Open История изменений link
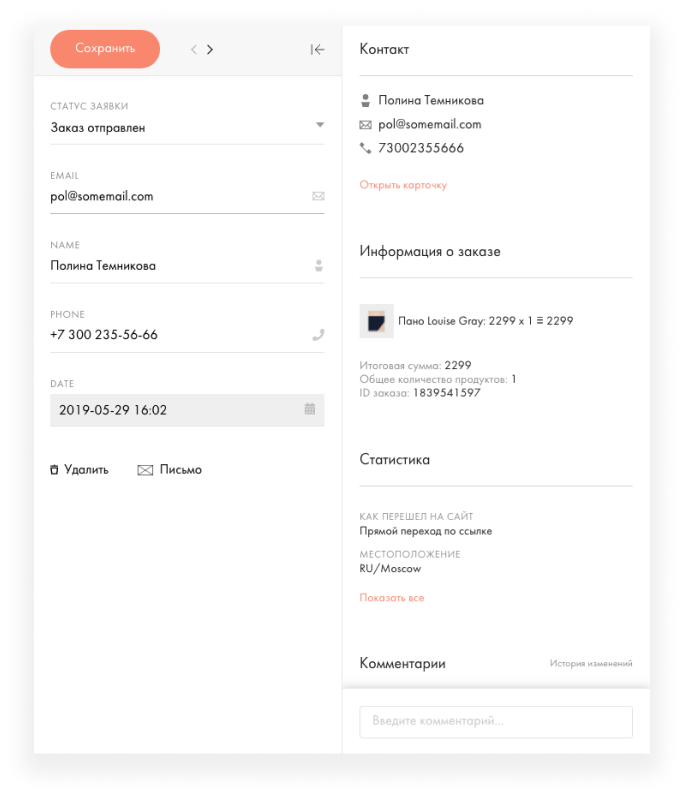The image size is (684, 797). click(x=591, y=663)
